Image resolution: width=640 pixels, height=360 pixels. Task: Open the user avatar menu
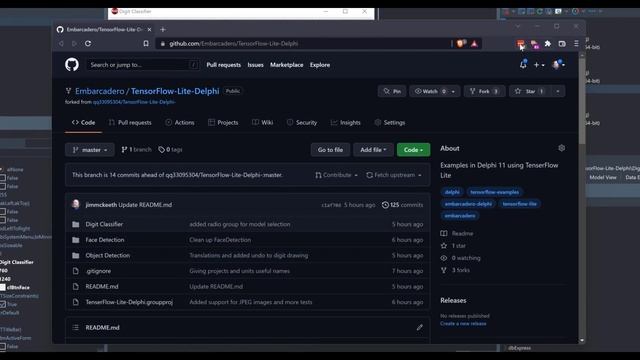(558, 64)
